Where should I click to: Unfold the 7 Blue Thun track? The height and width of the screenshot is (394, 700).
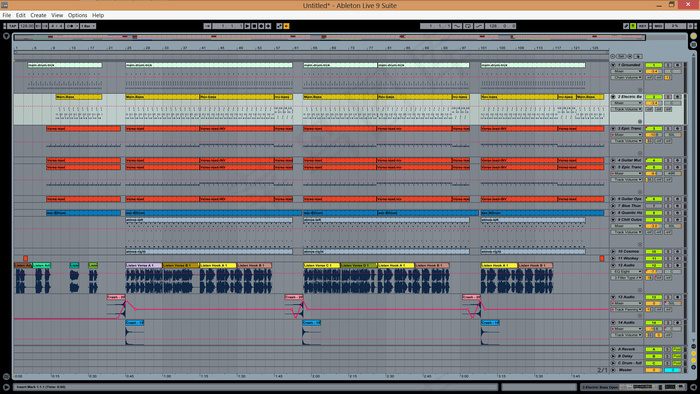(x=613, y=206)
